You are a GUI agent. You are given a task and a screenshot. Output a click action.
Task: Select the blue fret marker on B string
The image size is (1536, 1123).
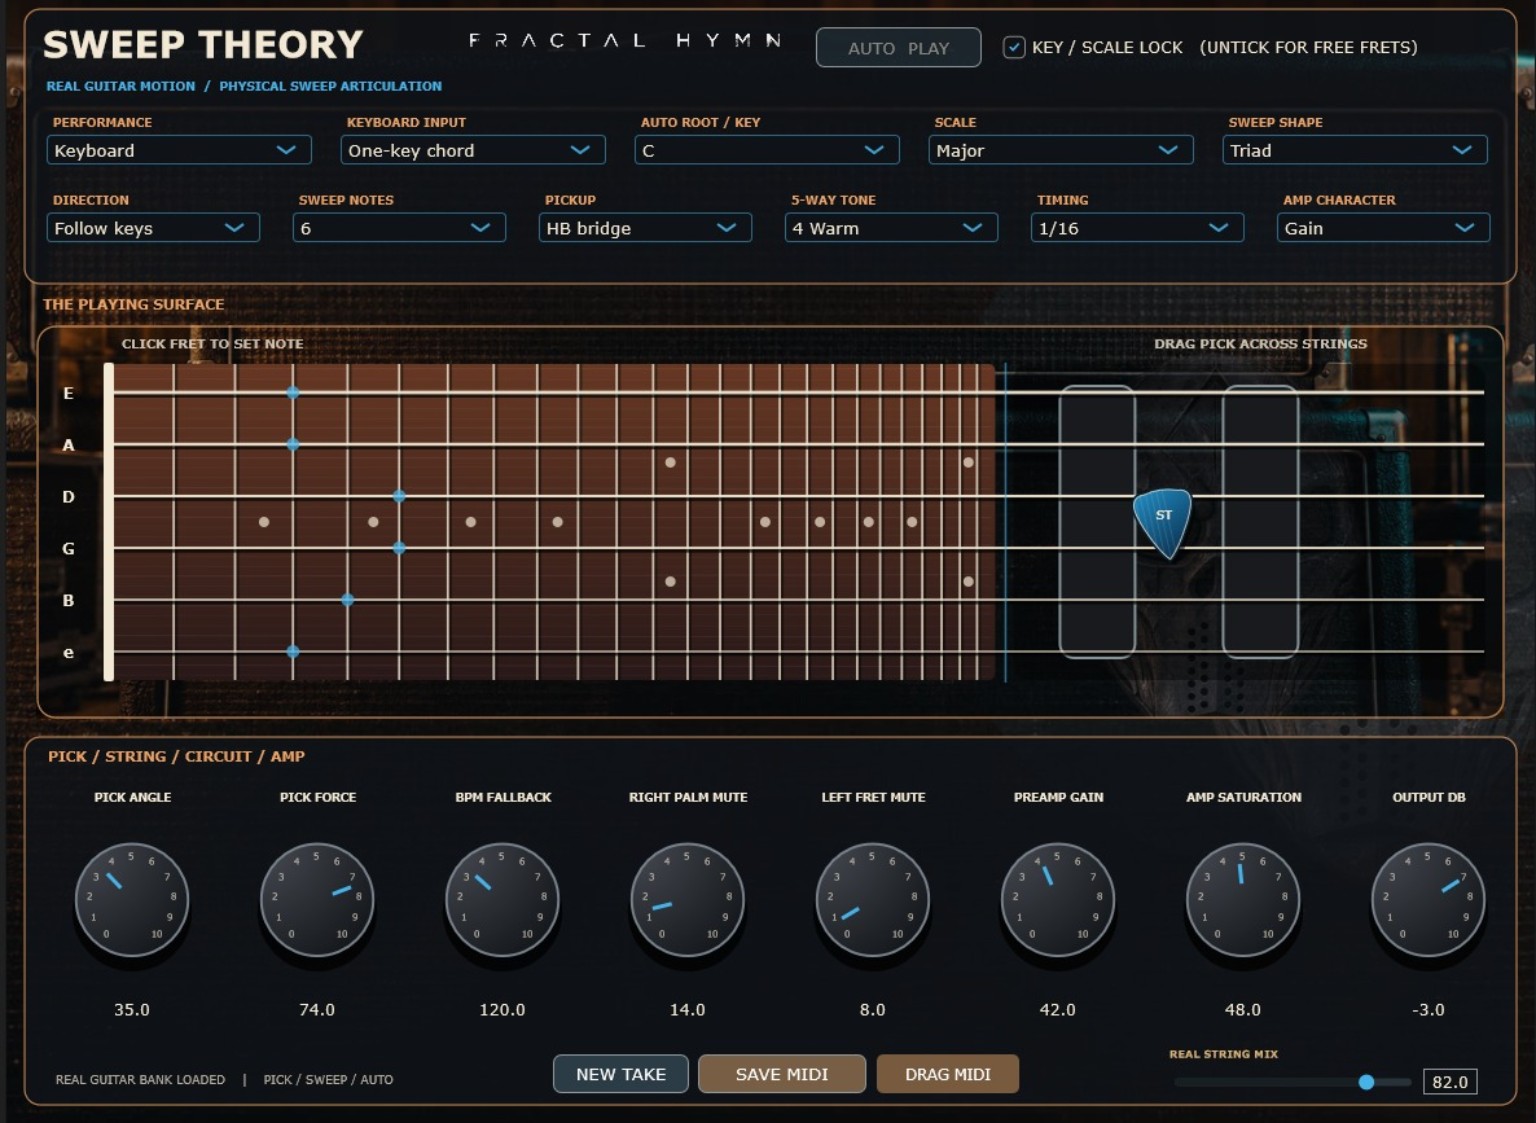pyautogui.click(x=347, y=600)
